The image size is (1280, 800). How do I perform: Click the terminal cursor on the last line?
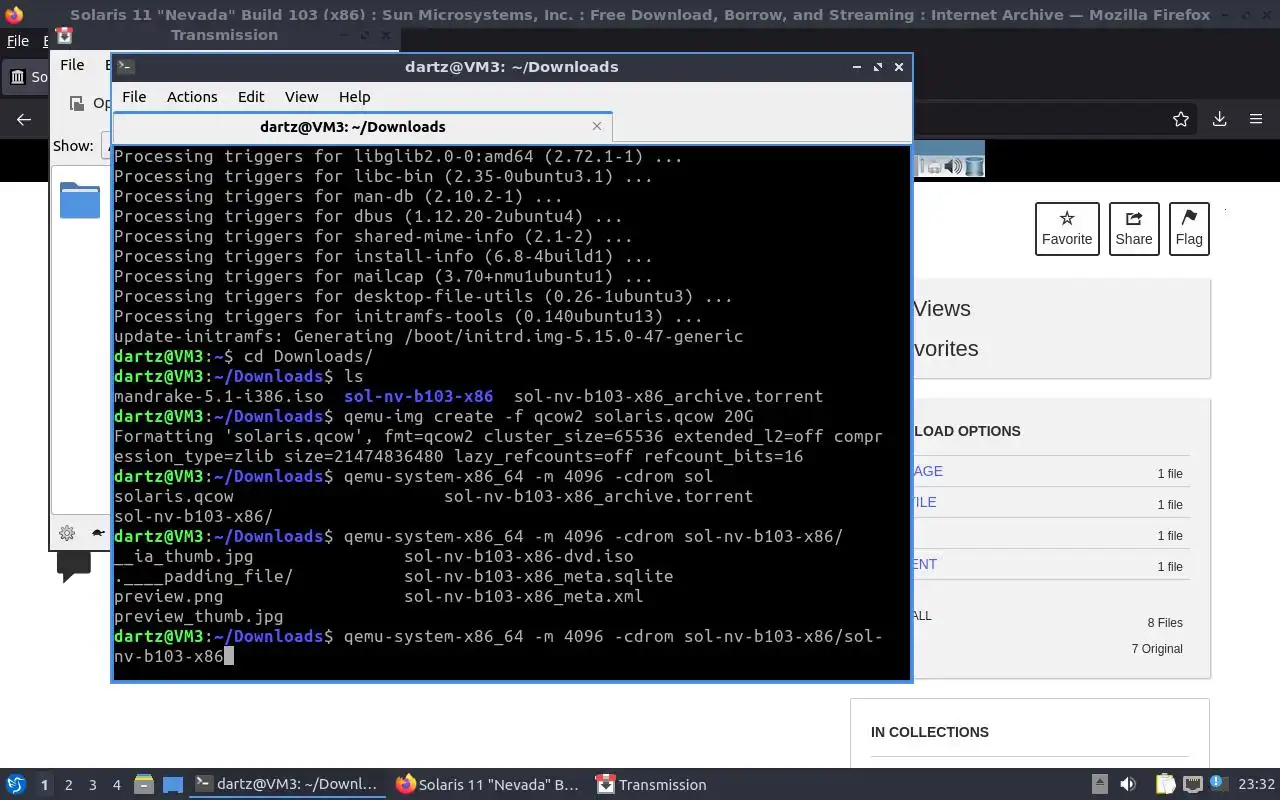coord(229,656)
